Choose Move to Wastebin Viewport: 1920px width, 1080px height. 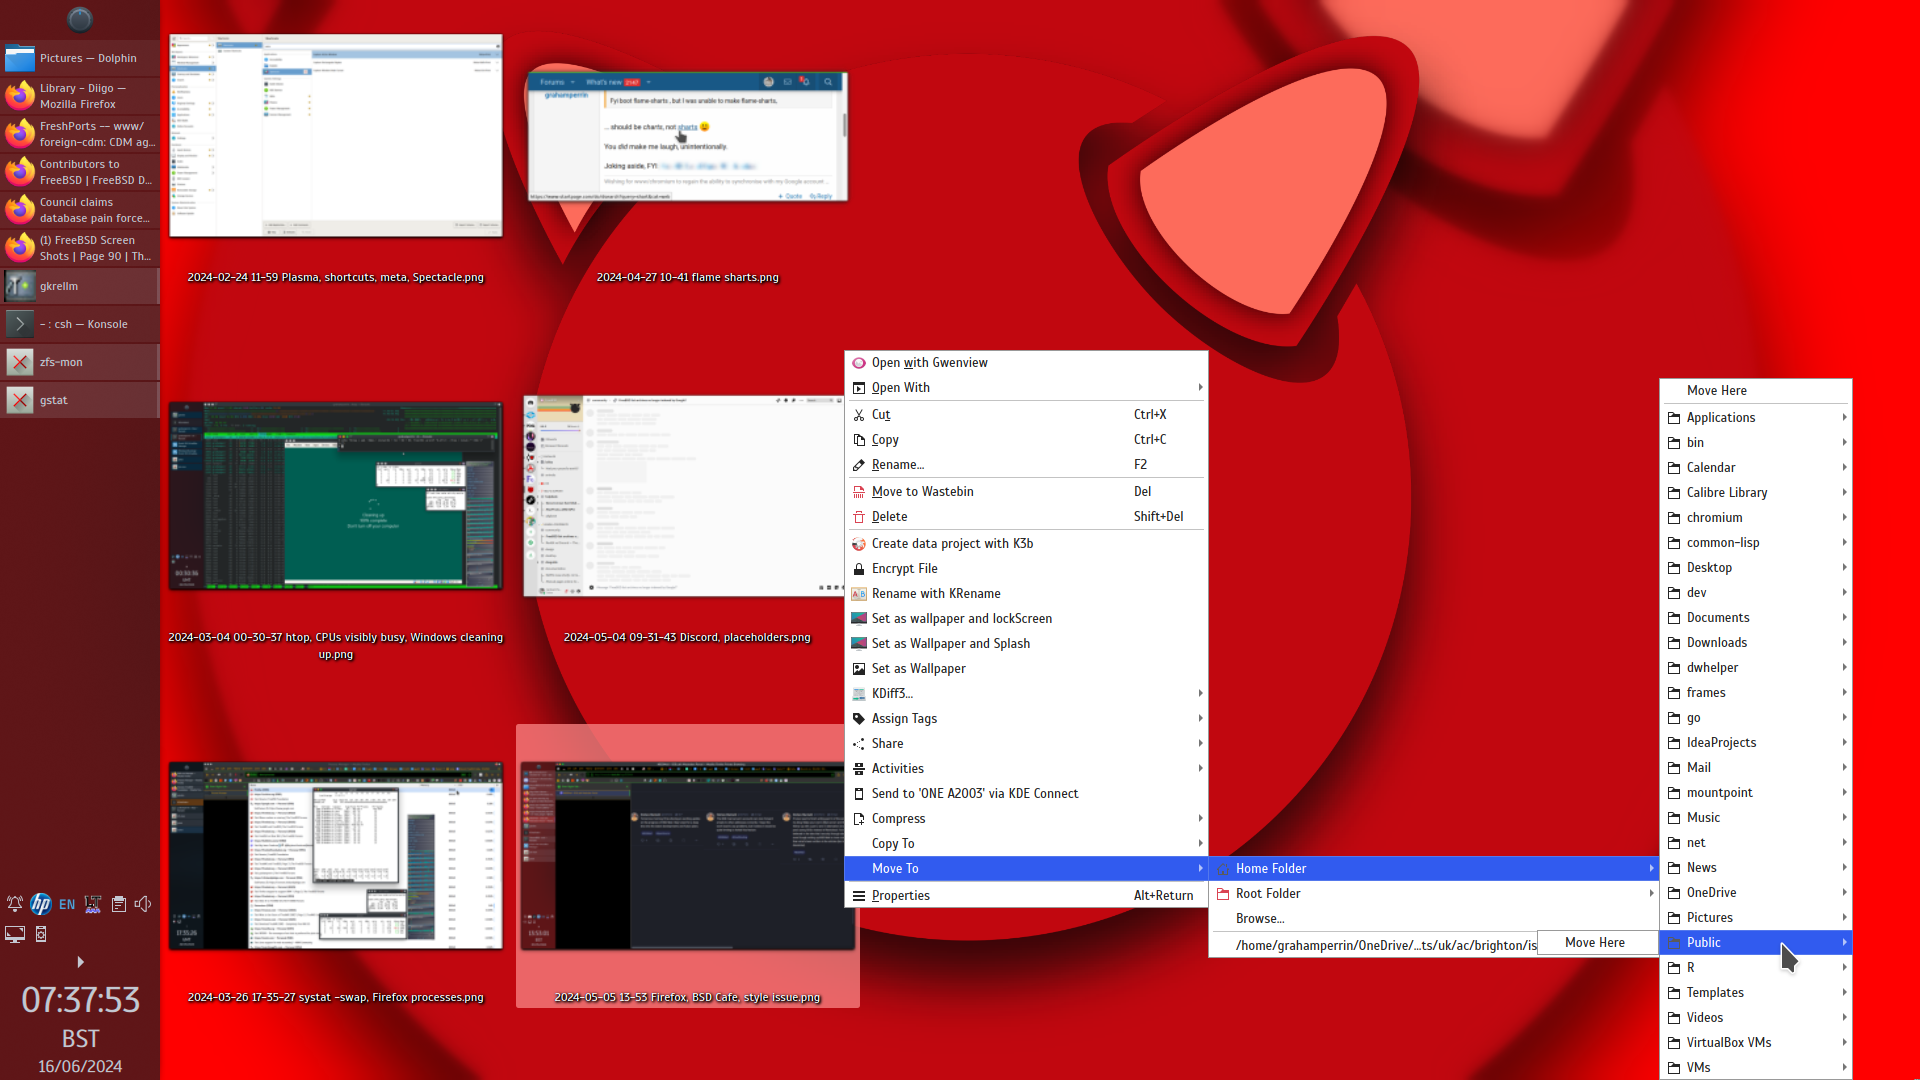1026,491
